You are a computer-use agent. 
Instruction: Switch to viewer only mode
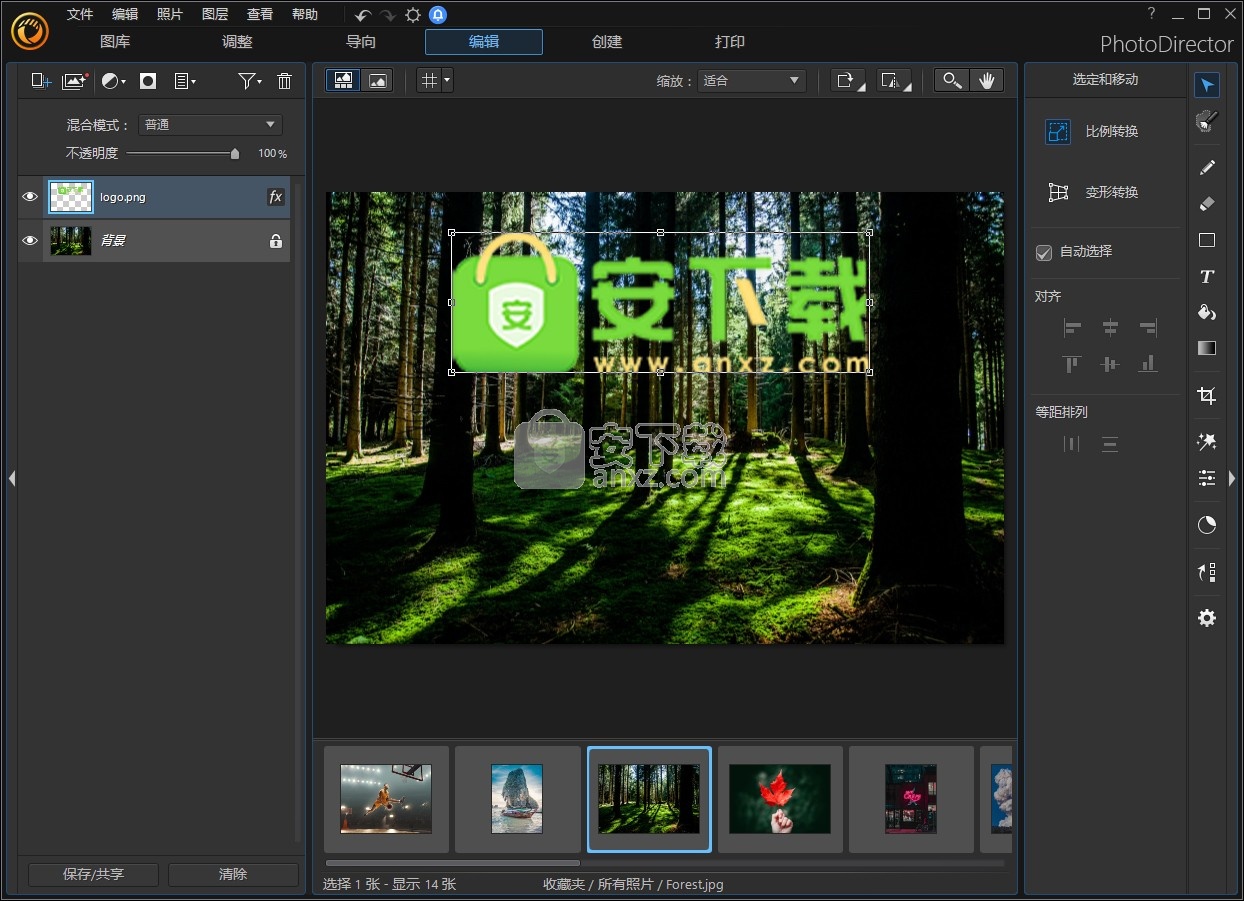[377, 81]
